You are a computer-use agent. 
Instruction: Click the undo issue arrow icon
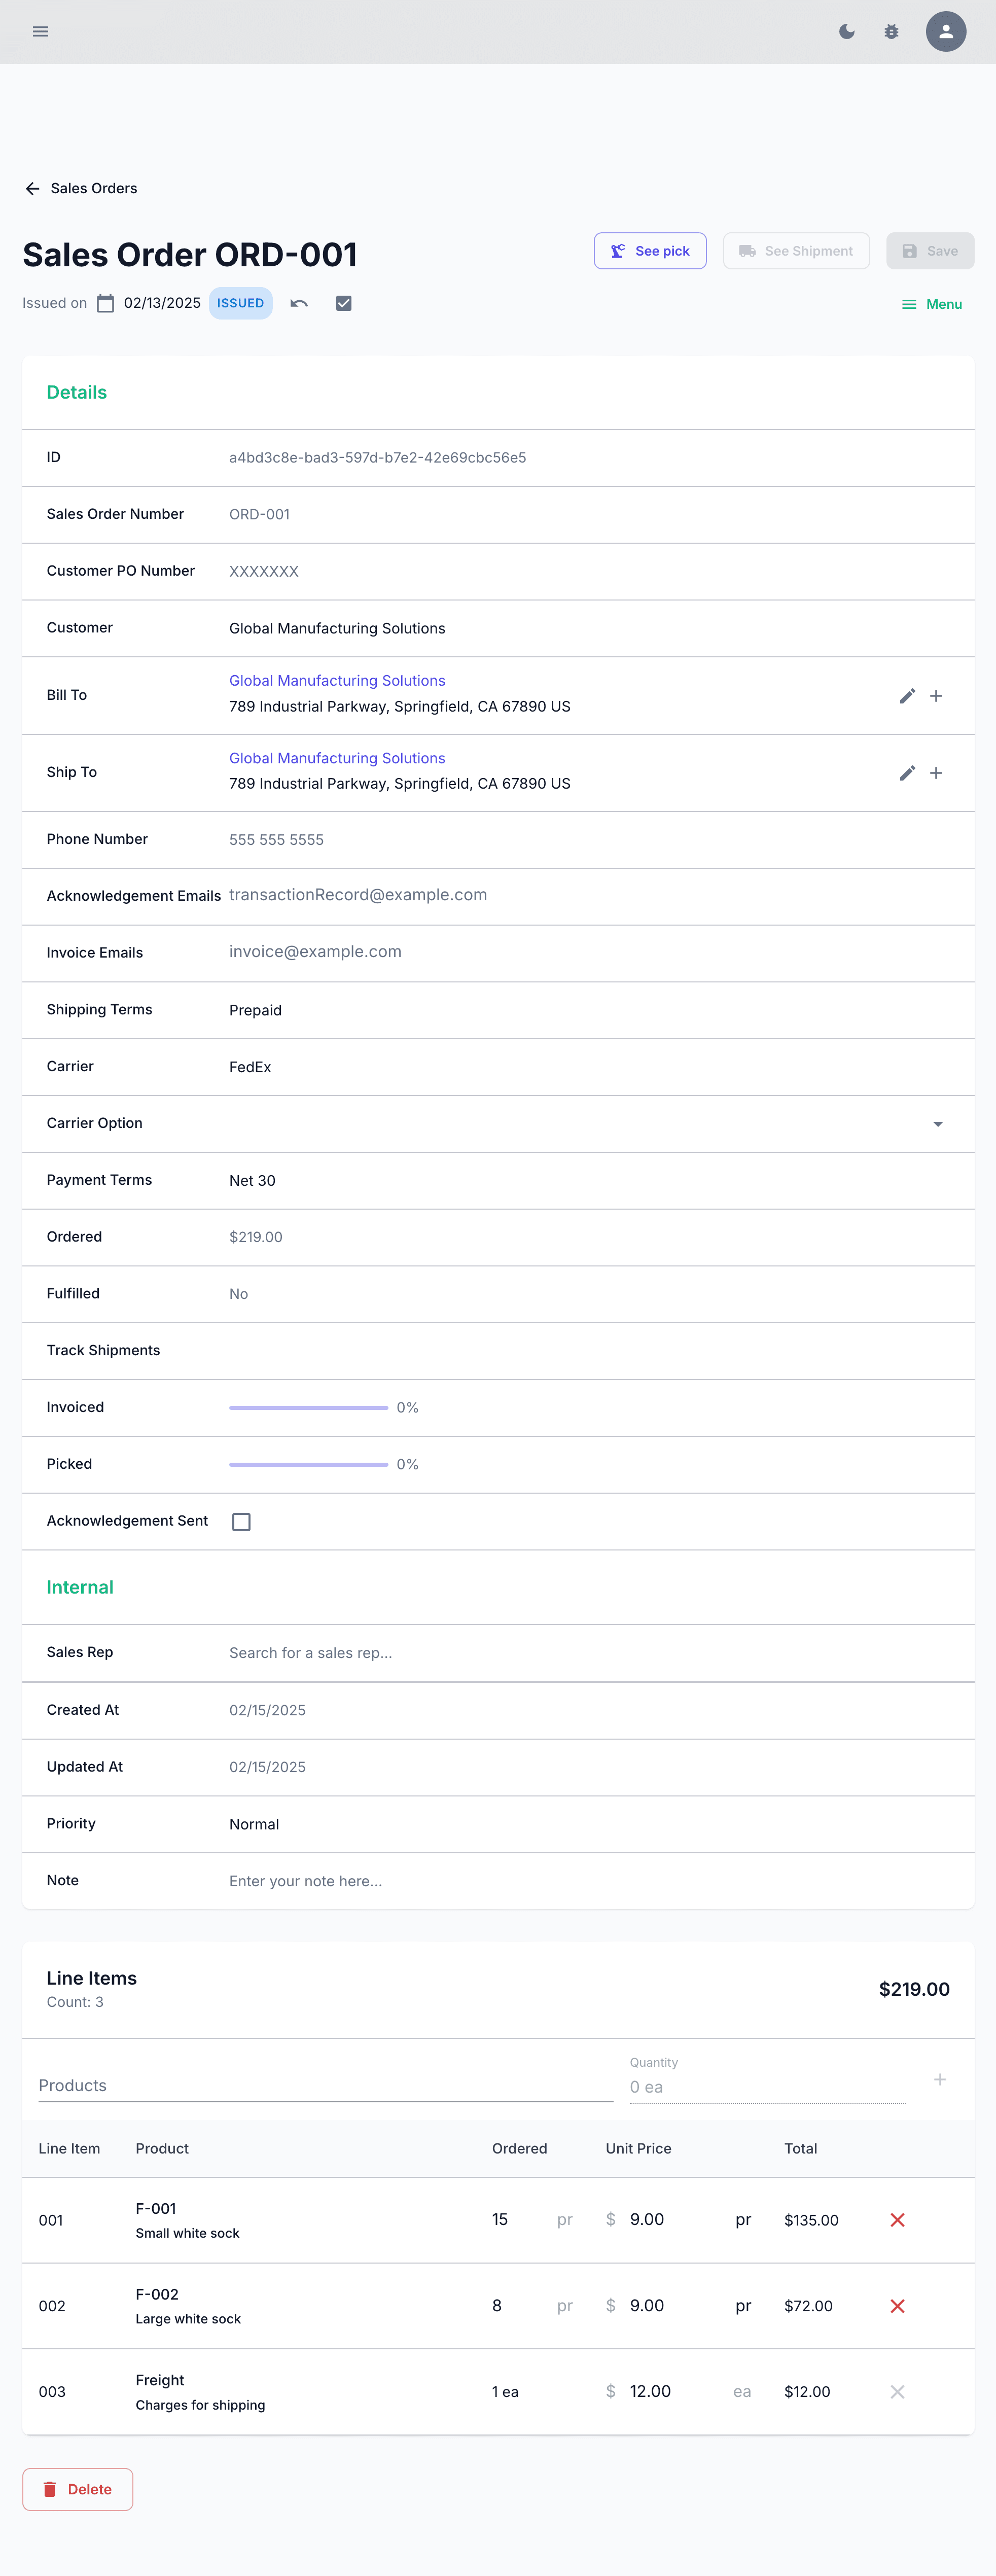pyautogui.click(x=299, y=303)
